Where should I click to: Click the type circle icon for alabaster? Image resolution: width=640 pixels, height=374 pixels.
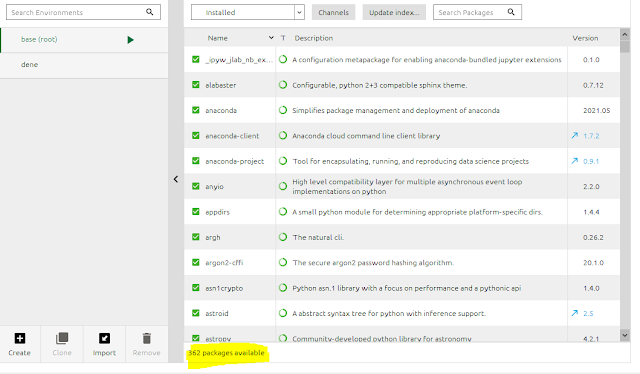(283, 85)
